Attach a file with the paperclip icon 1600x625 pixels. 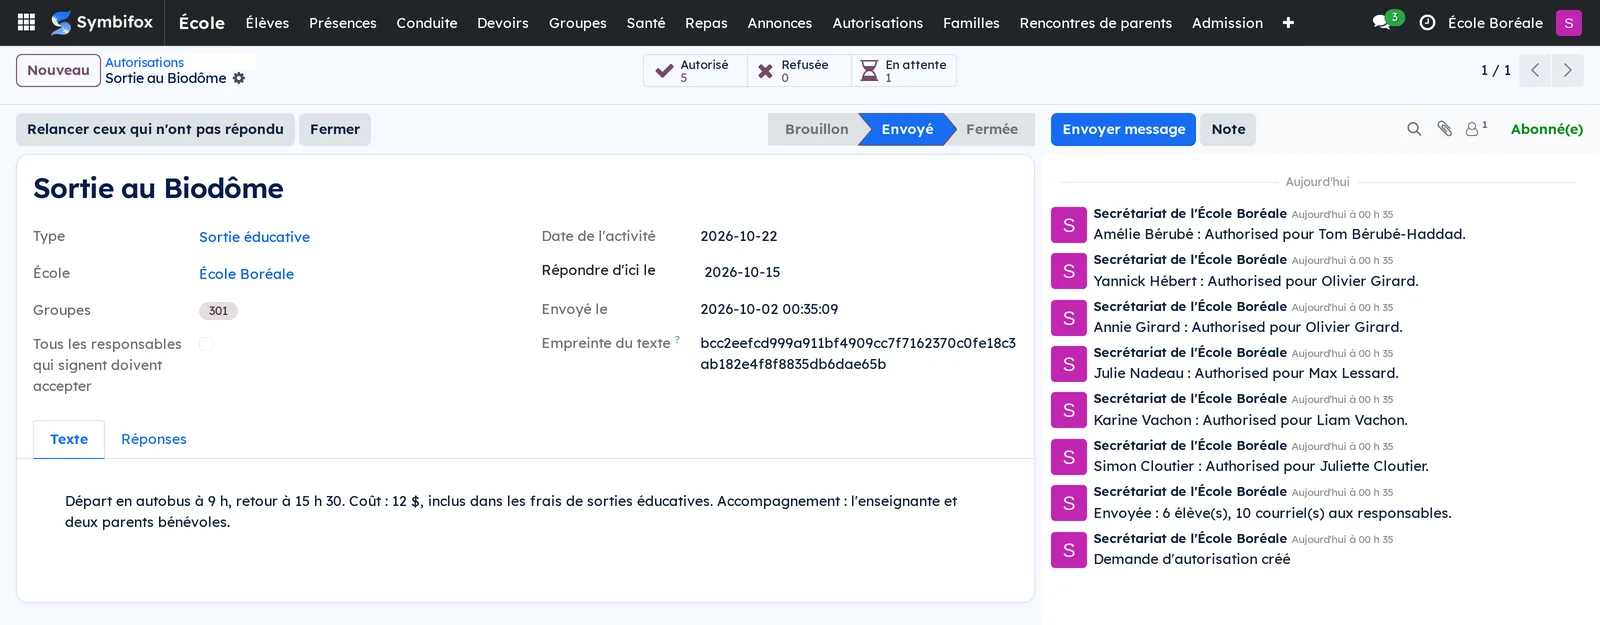coord(1444,129)
